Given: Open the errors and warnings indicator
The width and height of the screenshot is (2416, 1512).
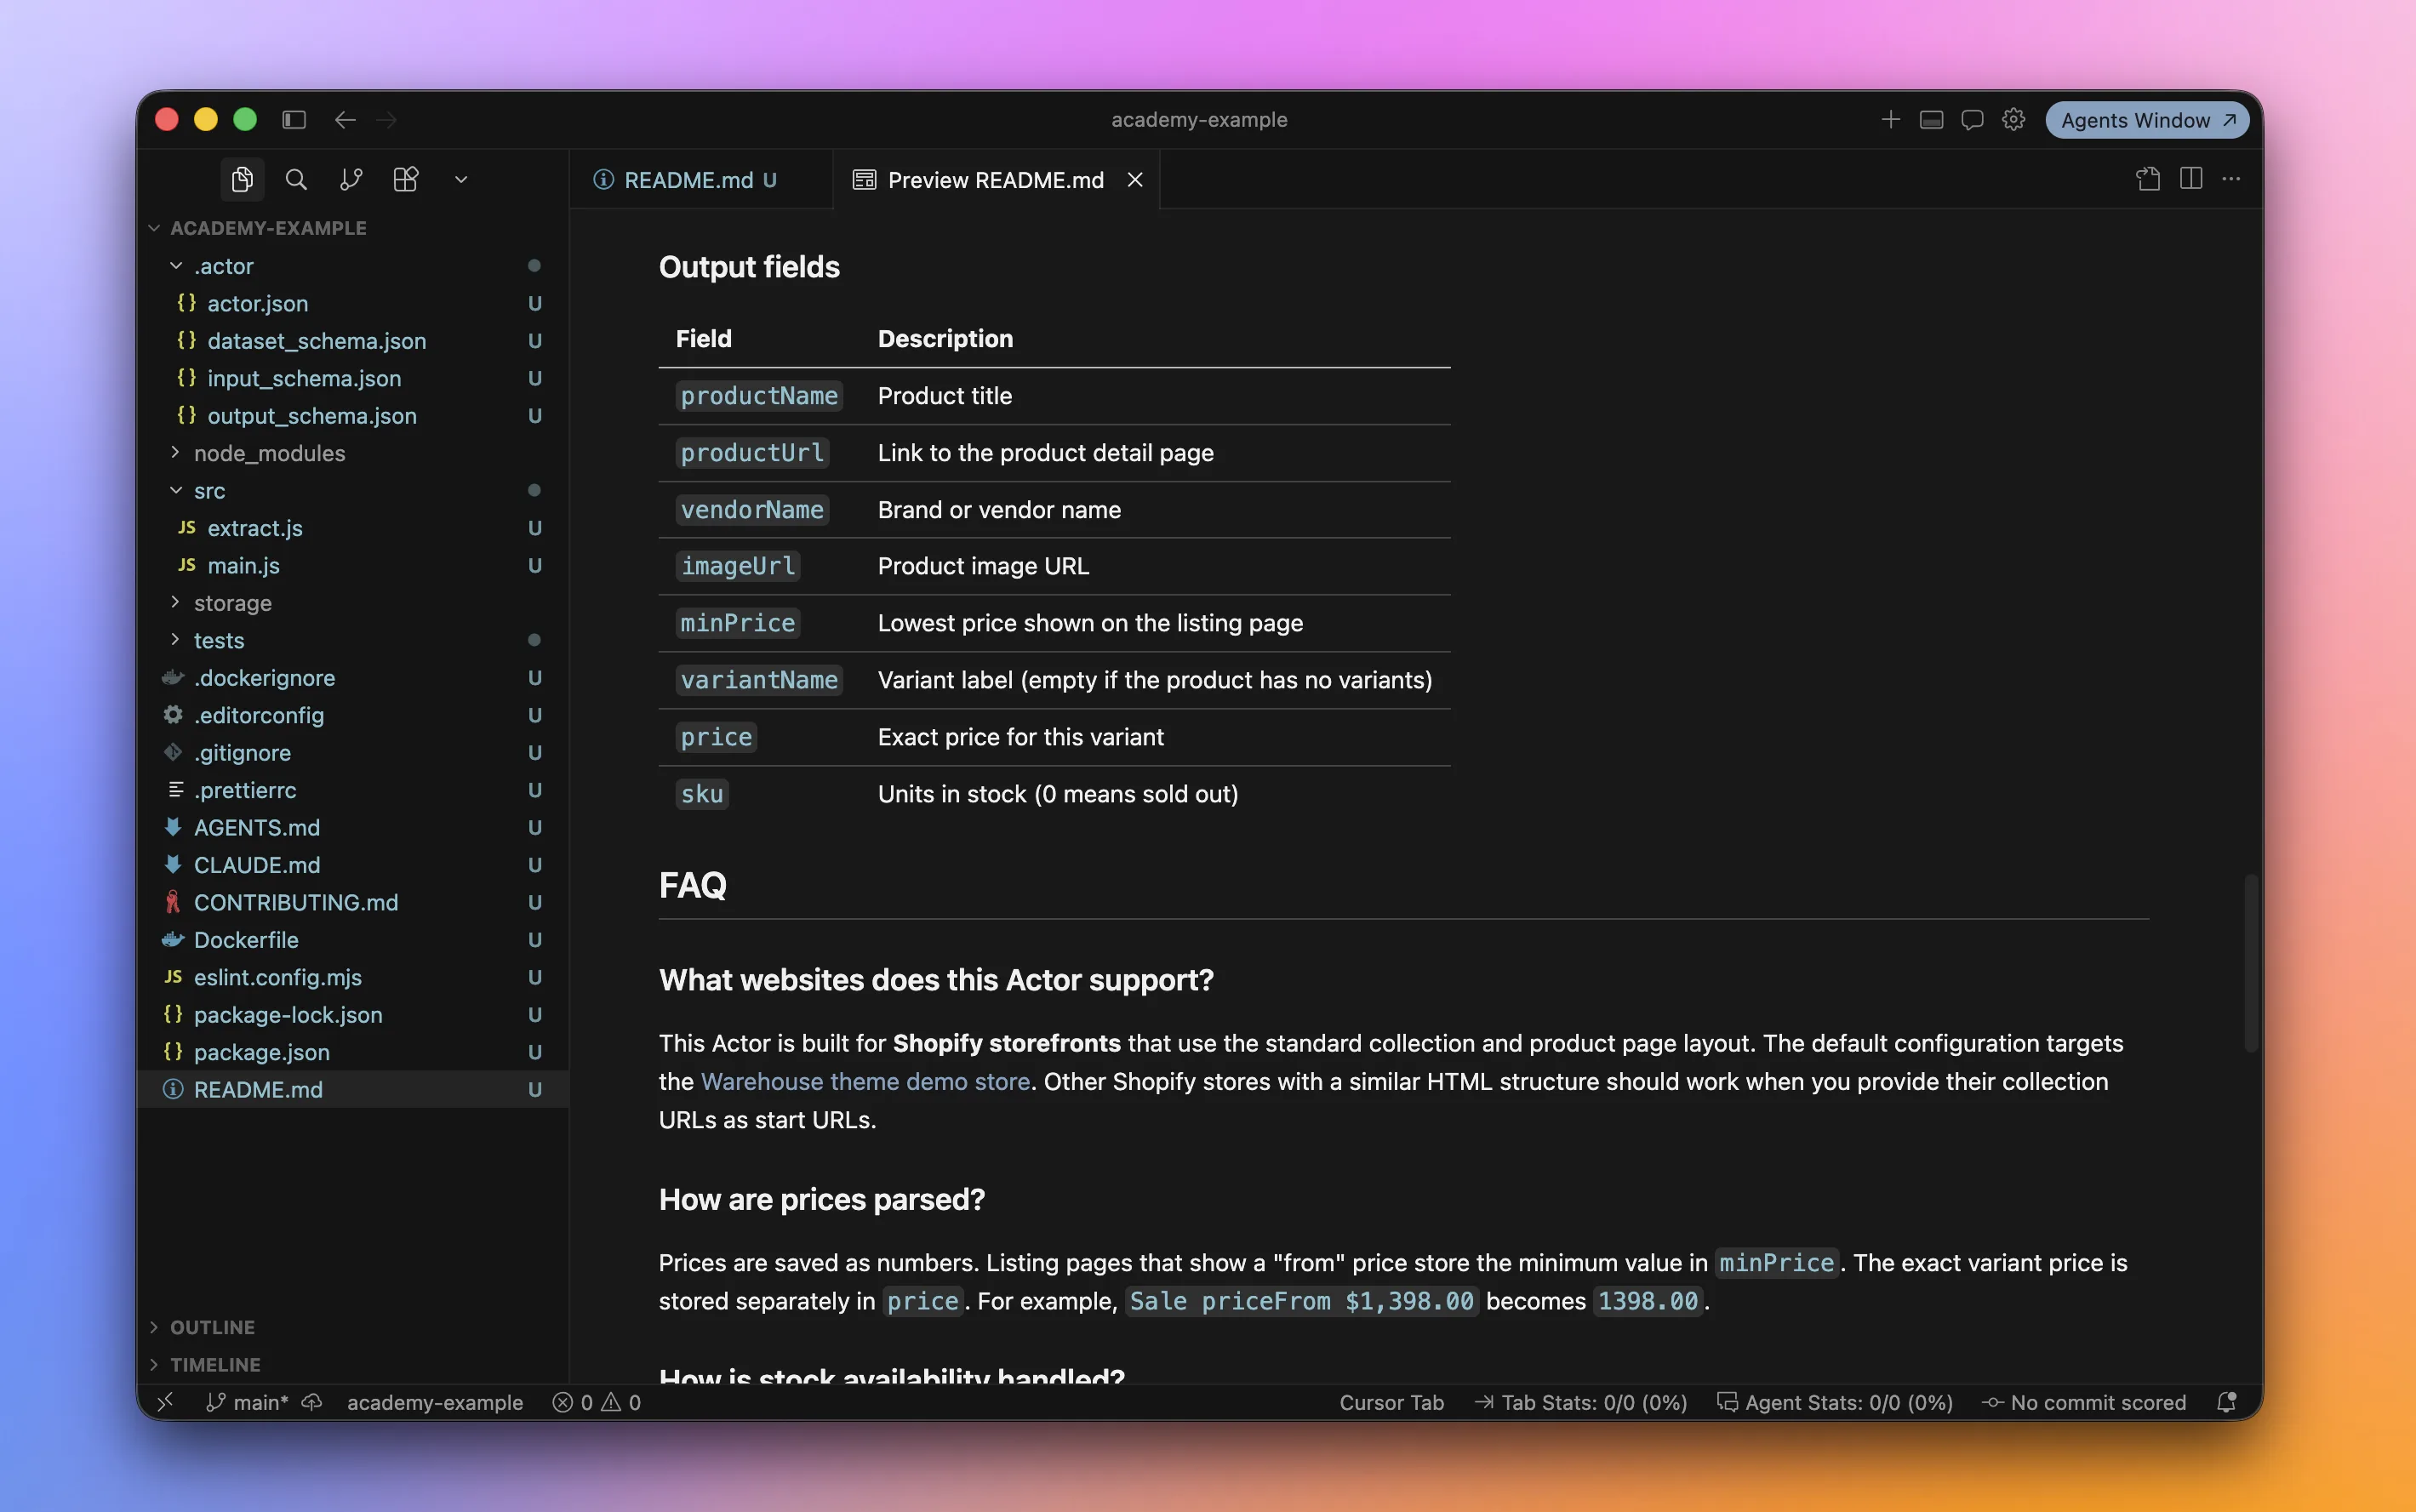Looking at the screenshot, I should click(597, 1403).
